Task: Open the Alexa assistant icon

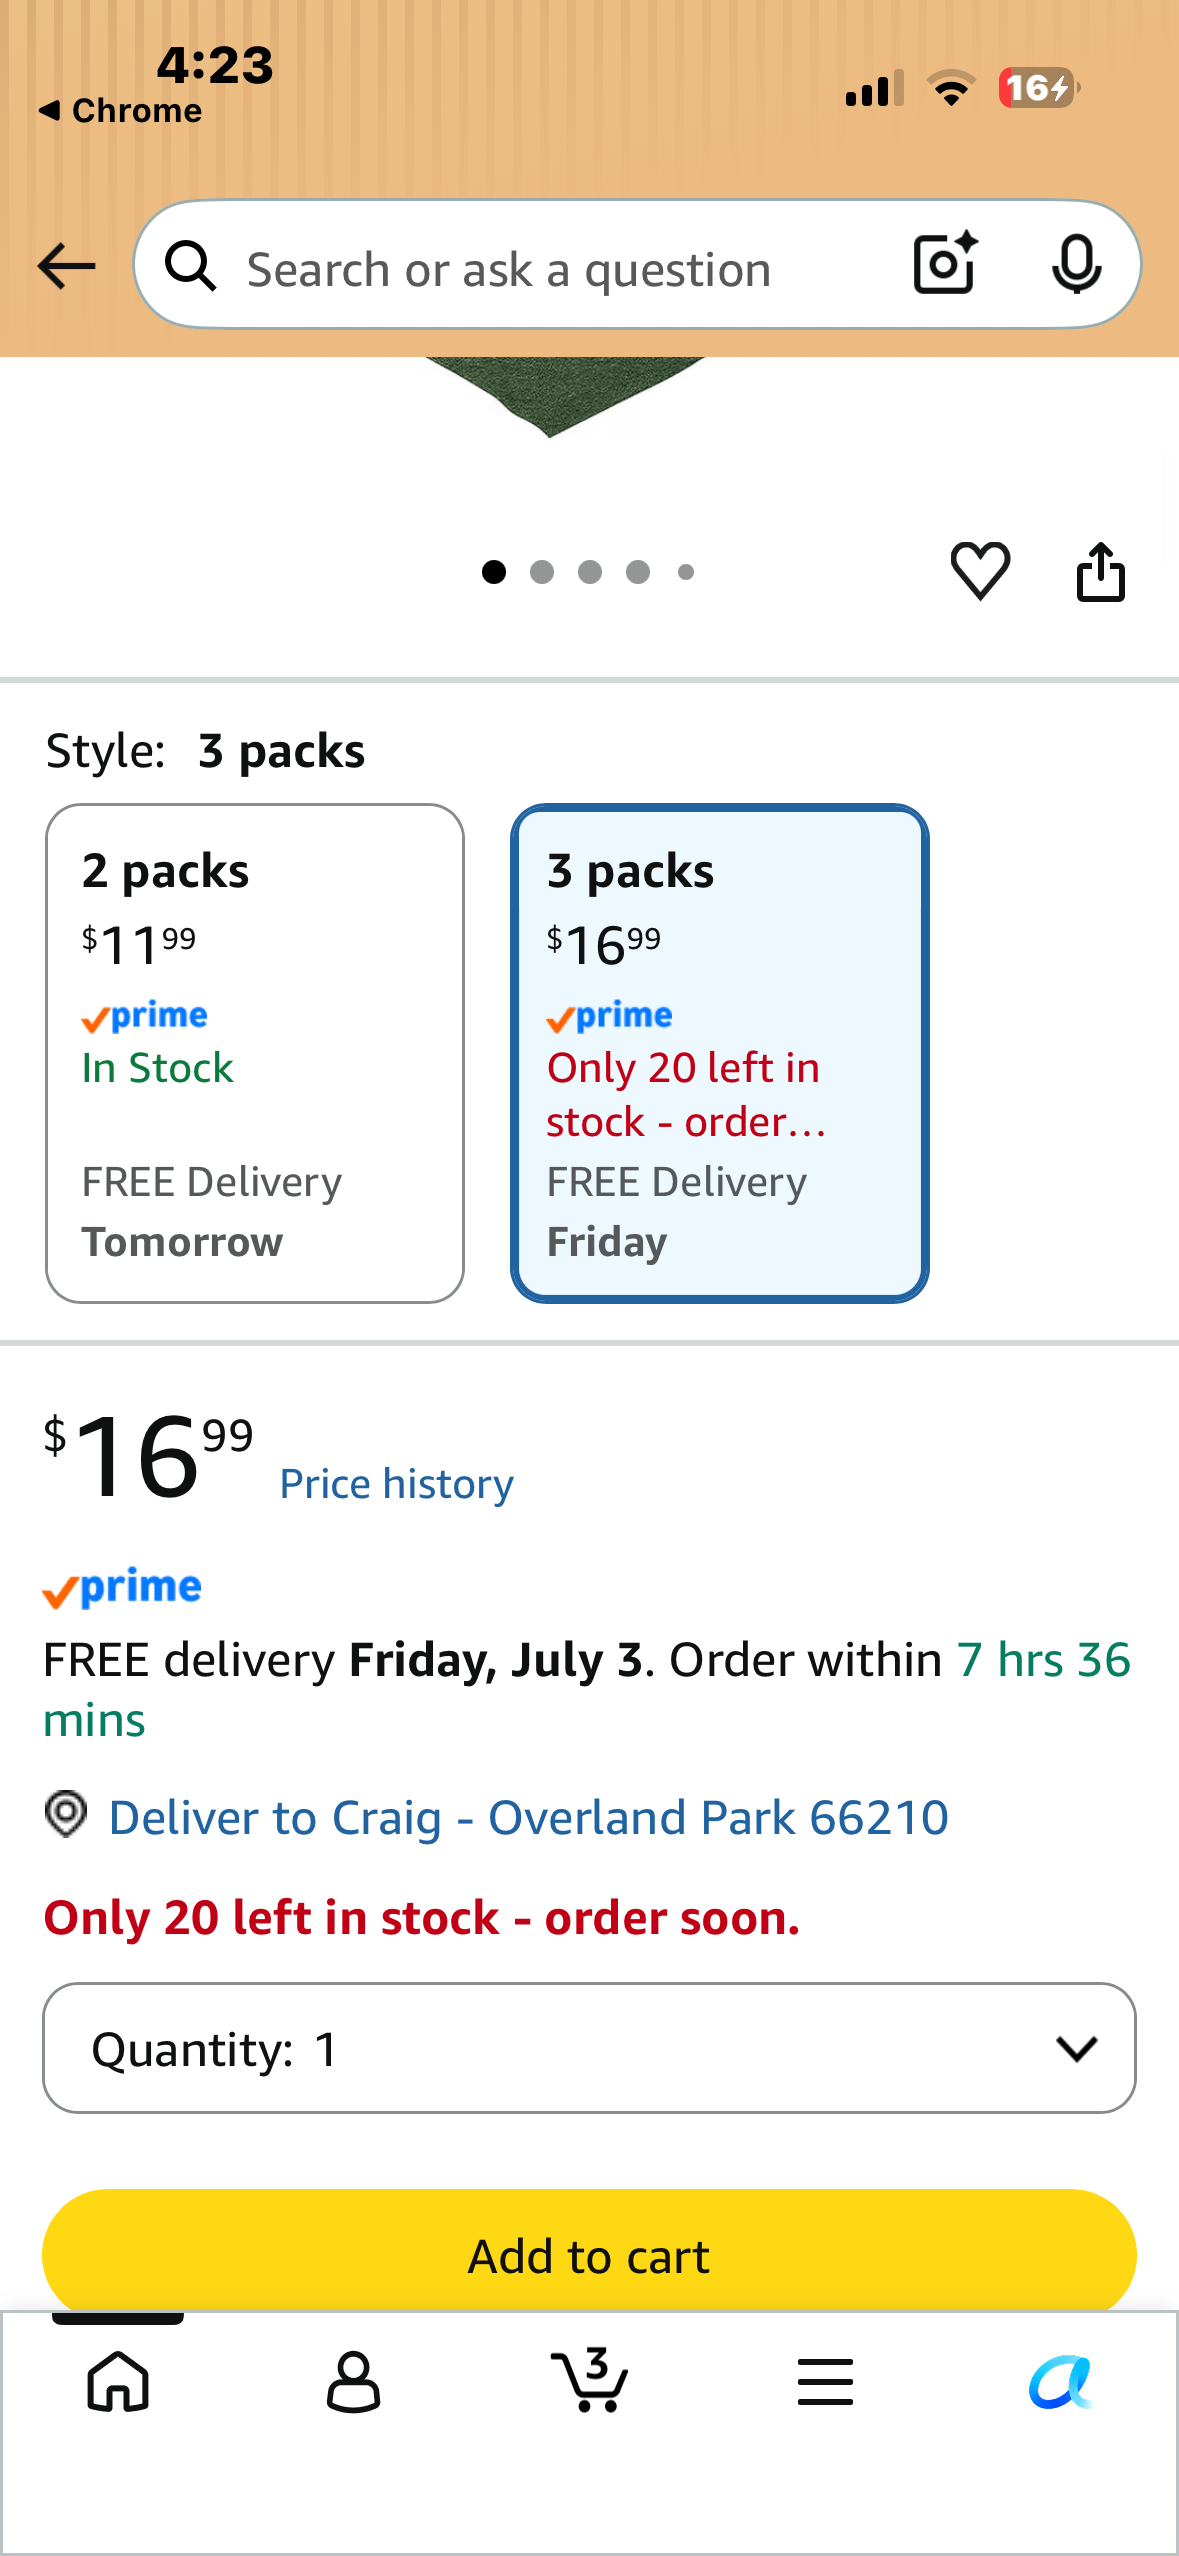Action: (x=1060, y=2381)
